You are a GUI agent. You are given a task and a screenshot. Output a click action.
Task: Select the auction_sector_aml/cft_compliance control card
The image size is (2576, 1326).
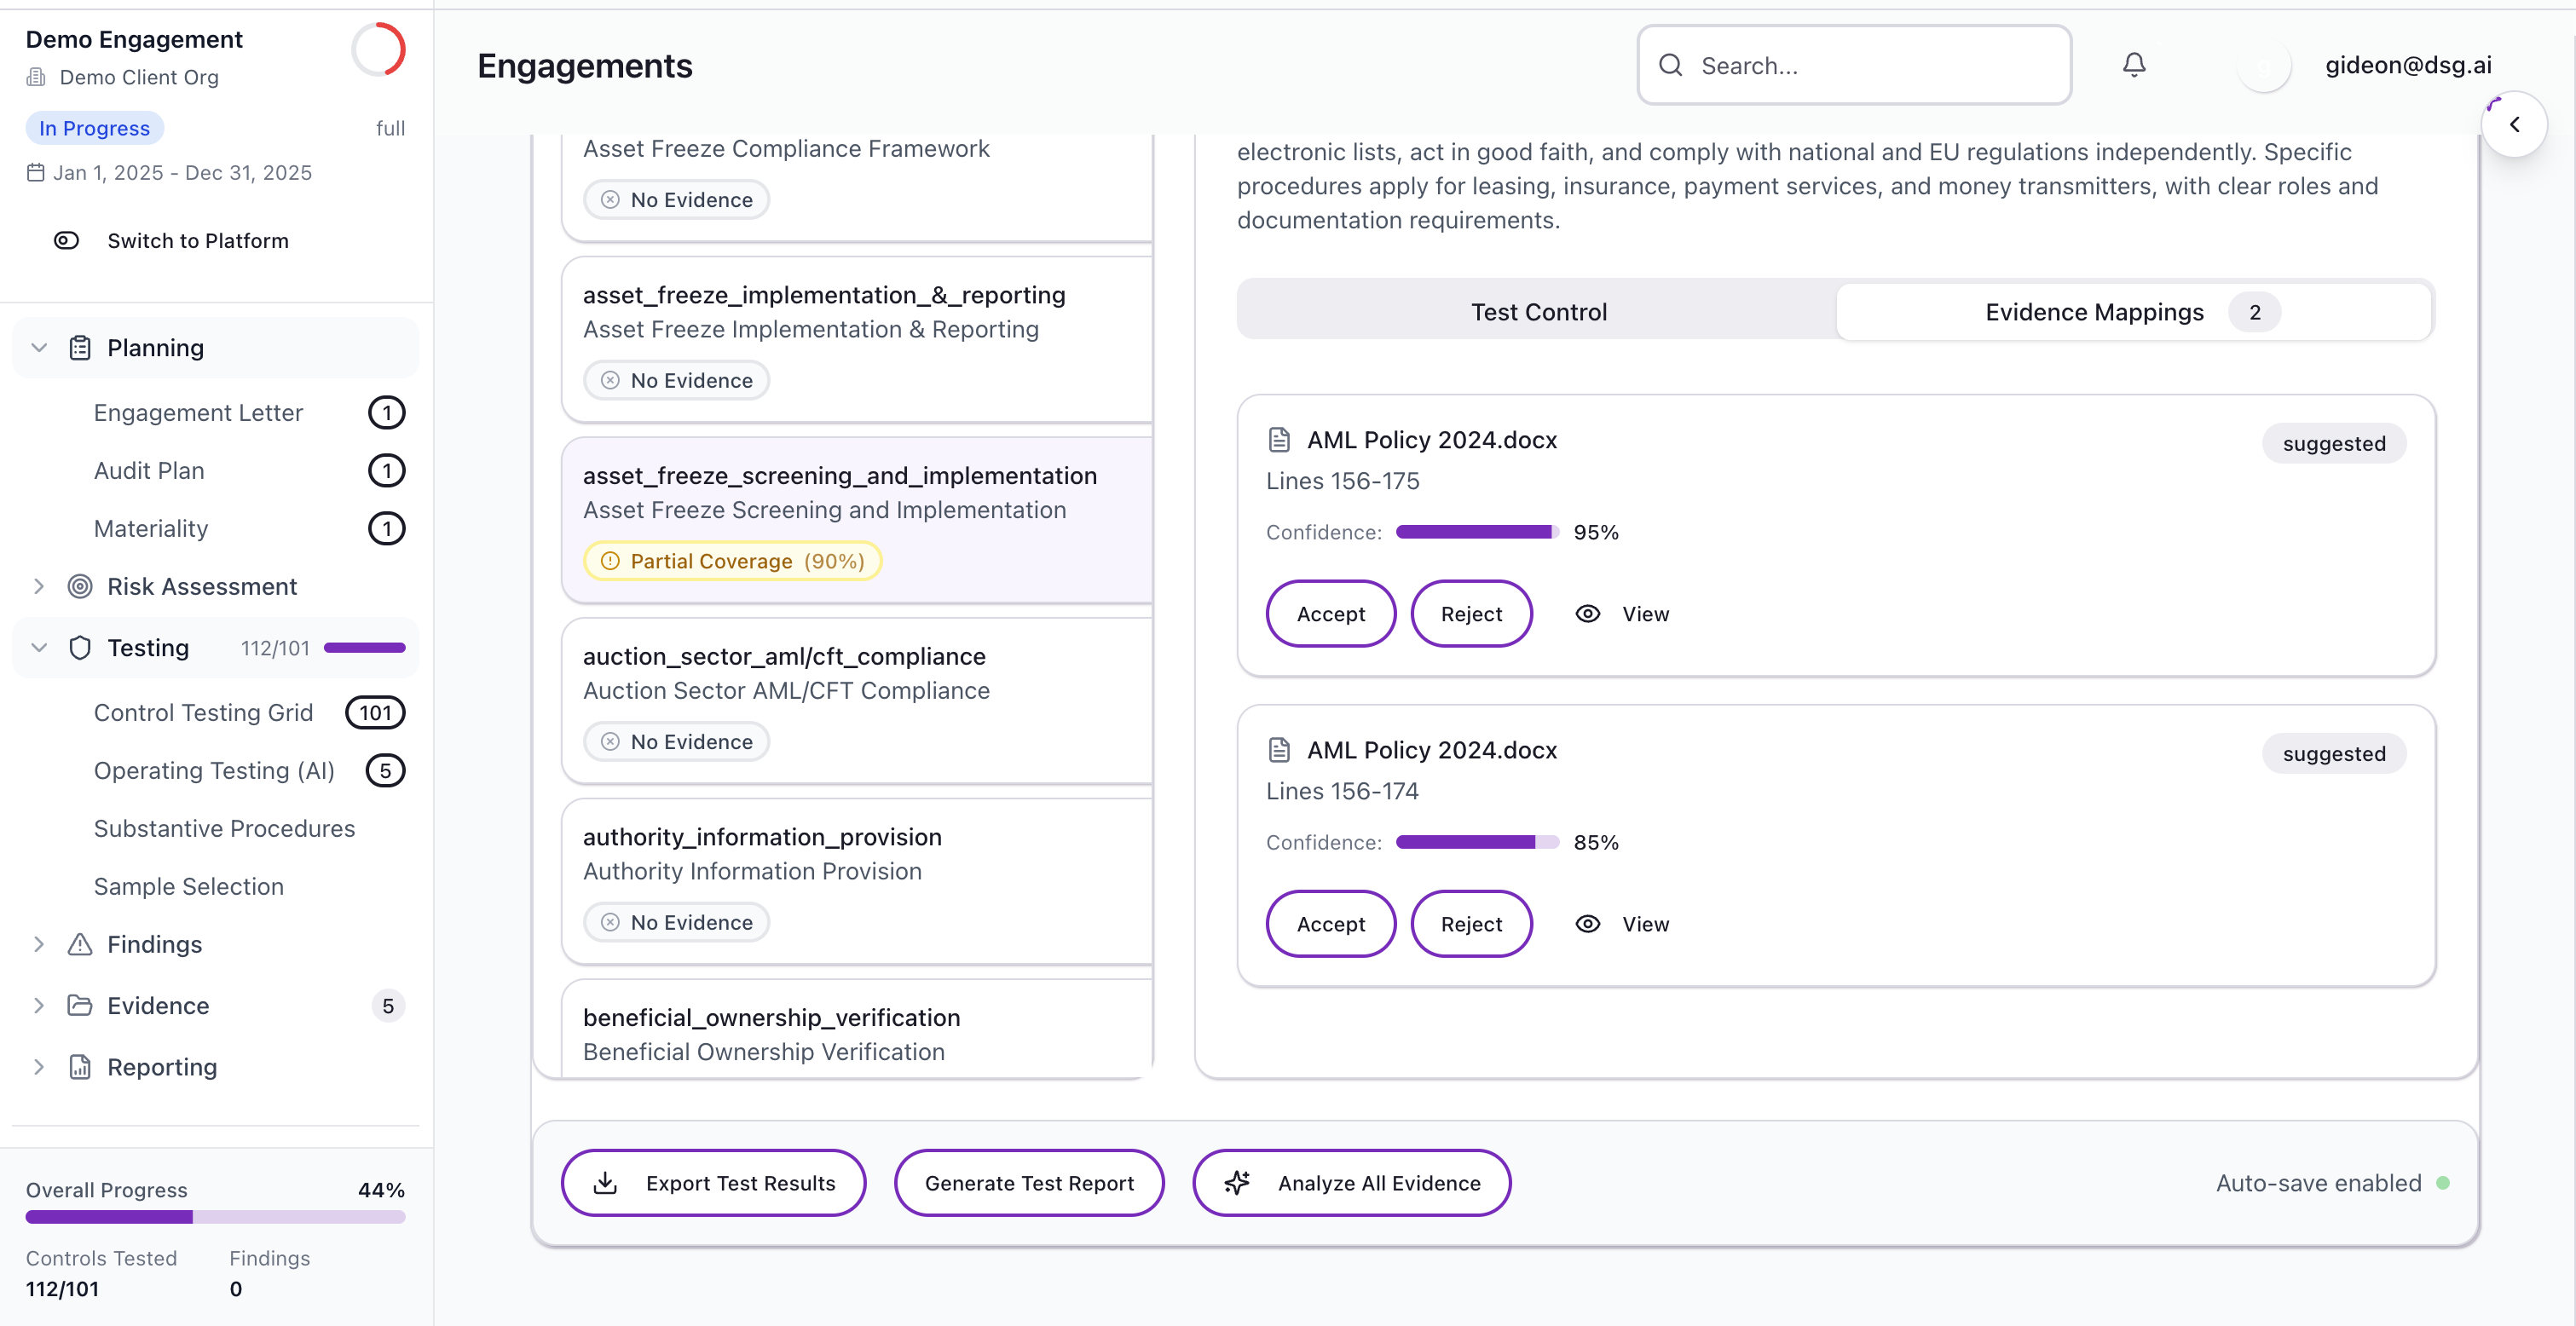pyautogui.click(x=858, y=700)
